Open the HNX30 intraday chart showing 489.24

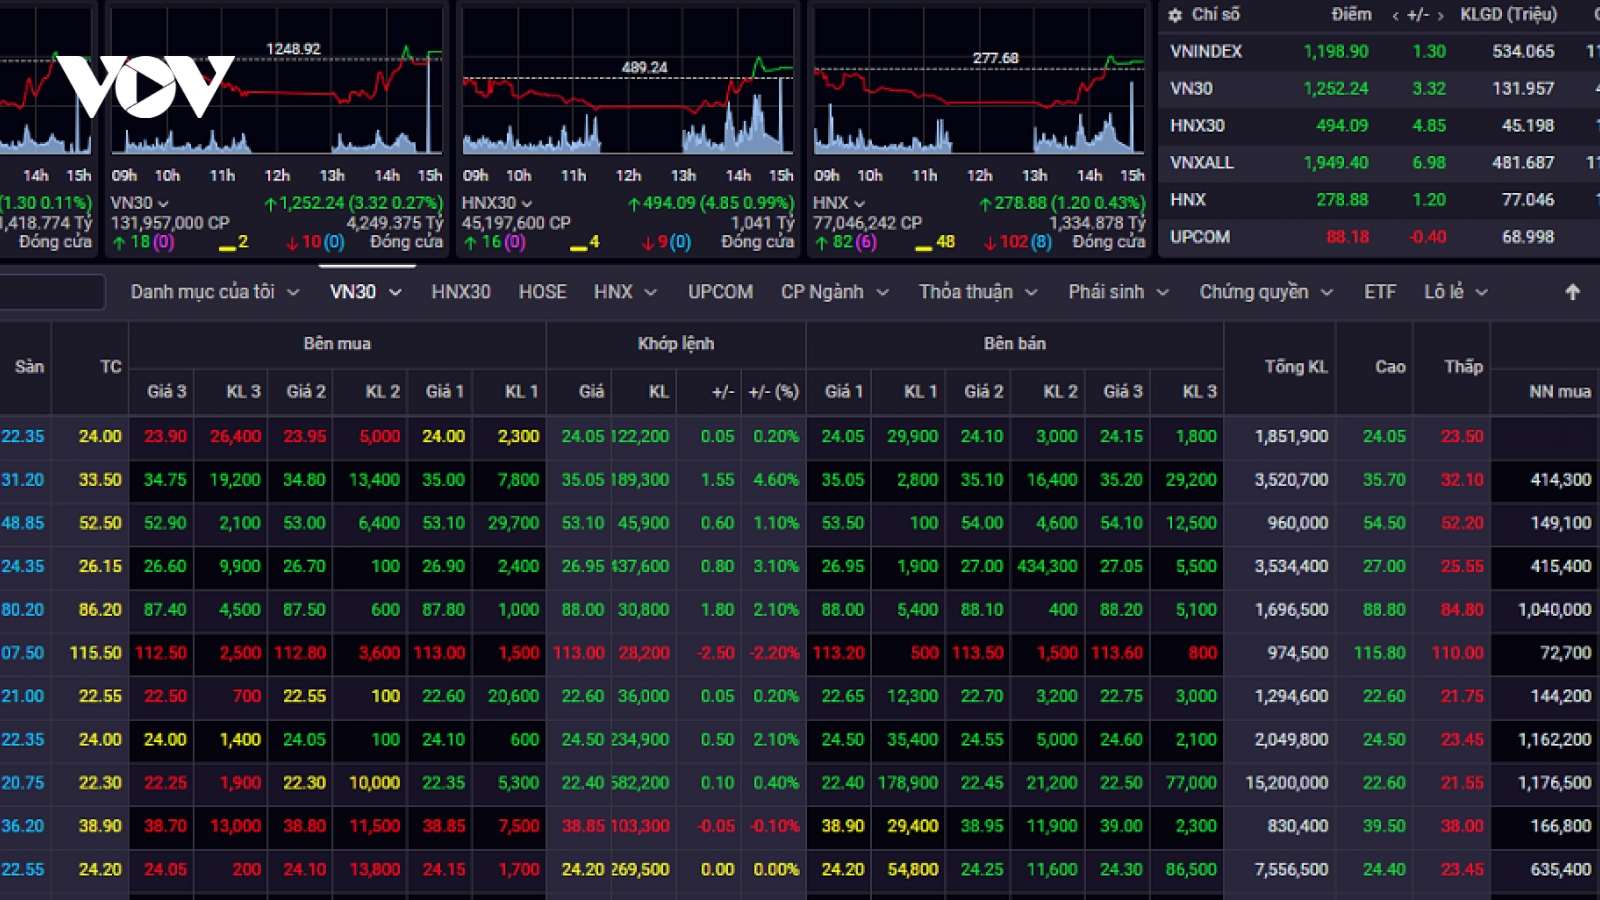pyautogui.click(x=627, y=82)
